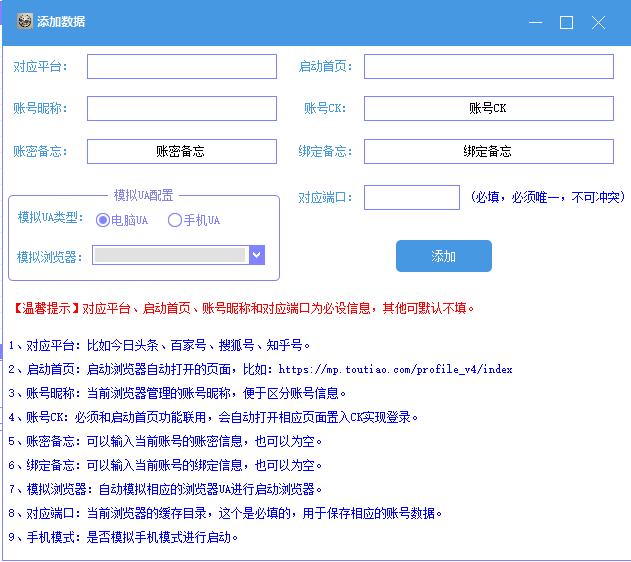Click the 添加数据 window title text
The image size is (631, 562).
coord(61,21)
